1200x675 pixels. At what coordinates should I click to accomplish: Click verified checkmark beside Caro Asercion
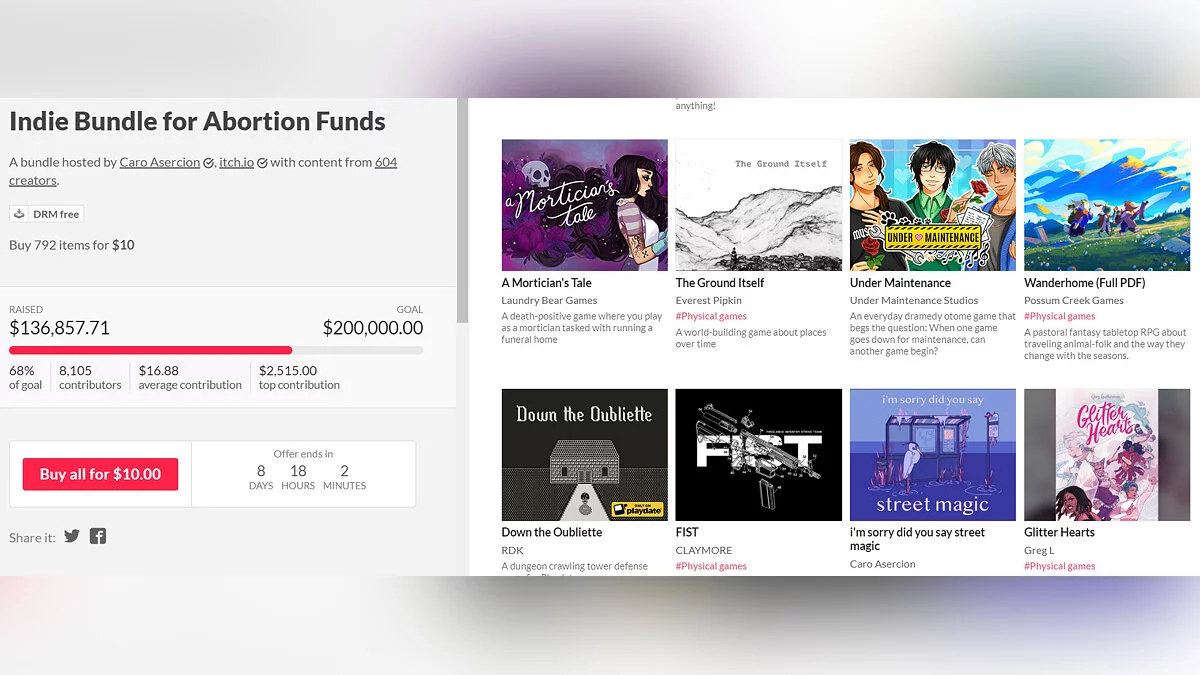pyautogui.click(x=209, y=163)
